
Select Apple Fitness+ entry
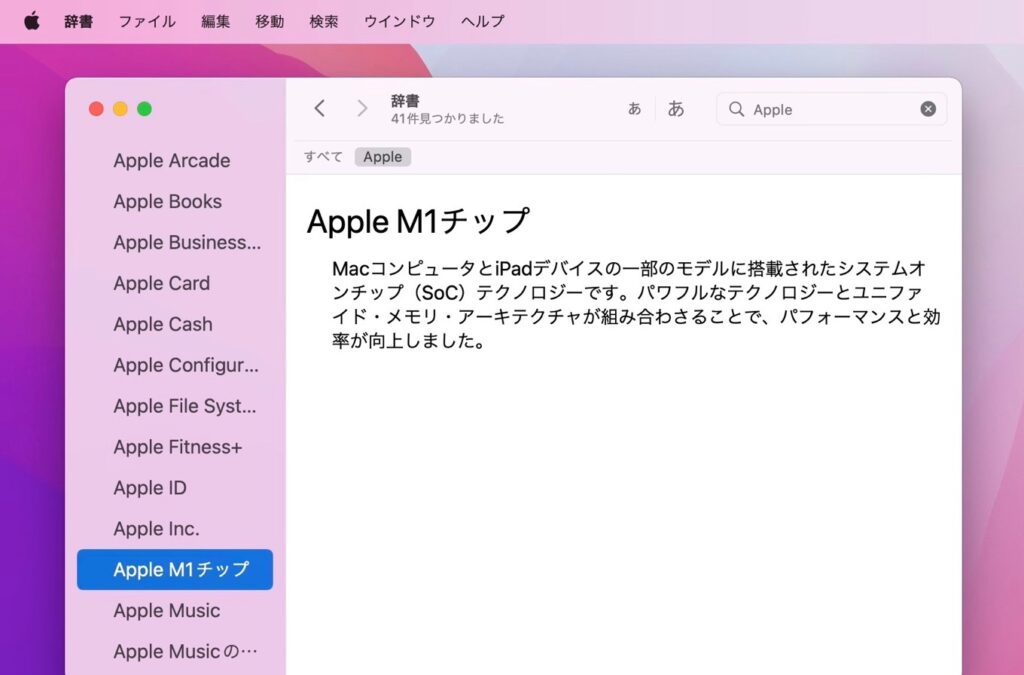(178, 447)
